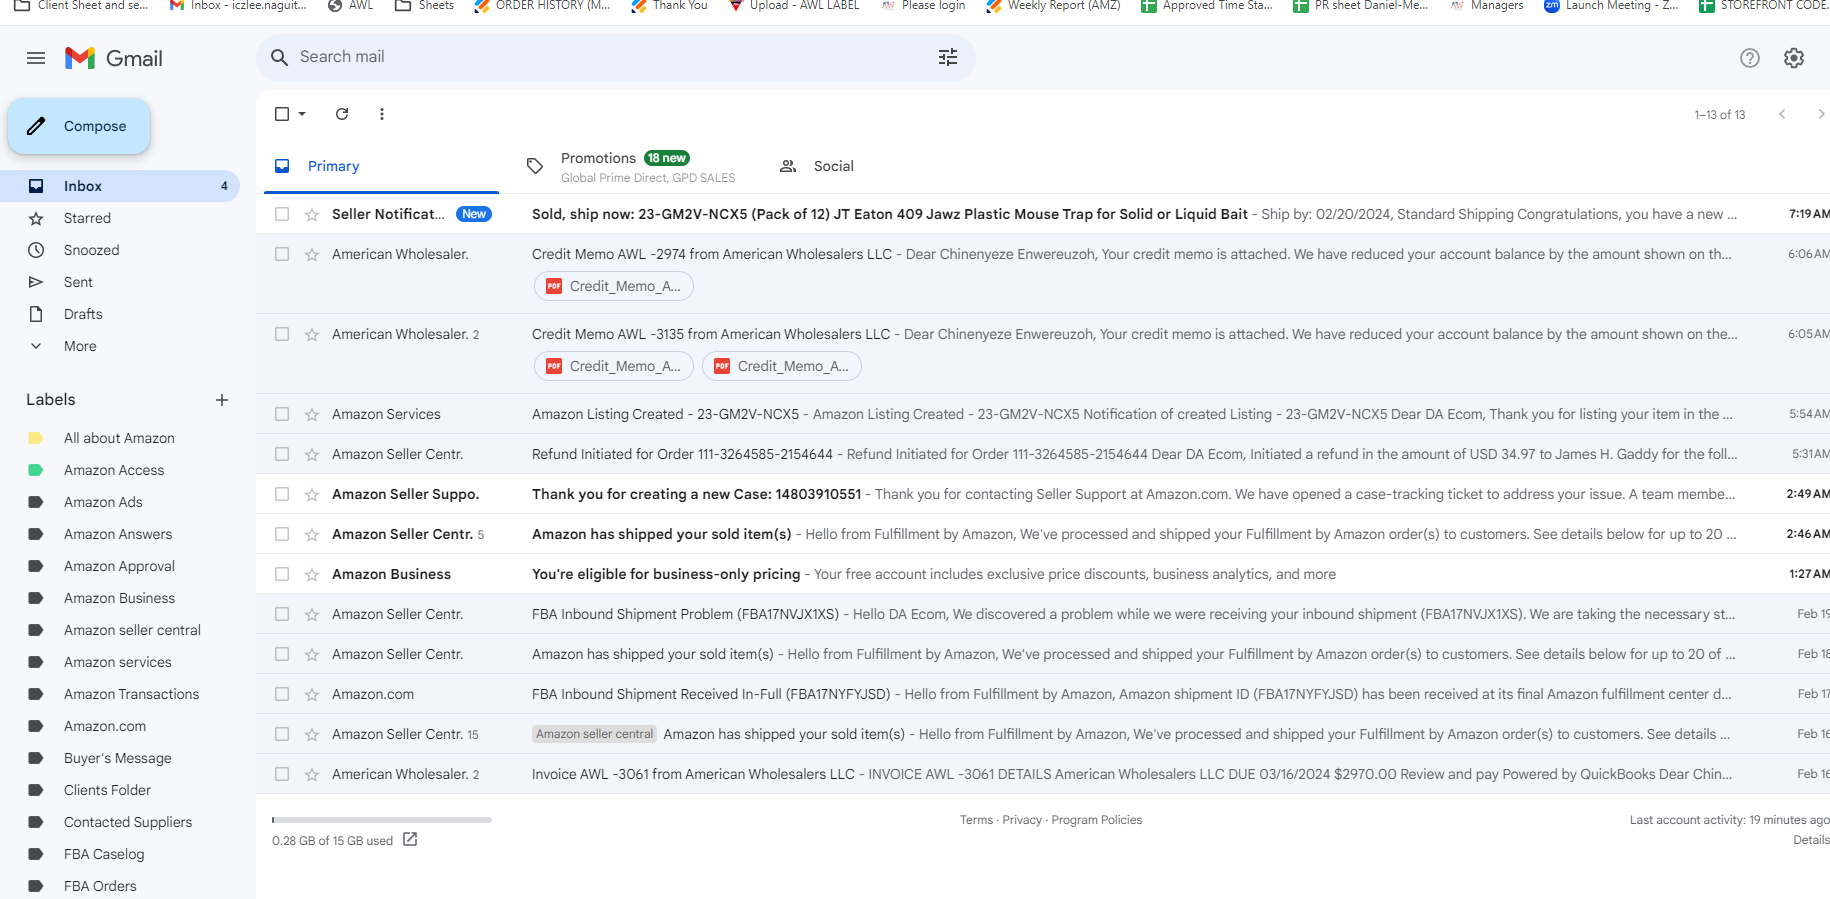Viewport: 1830px width, 899px height.
Task: Toggle the select-all checkbox
Action: pyautogui.click(x=282, y=114)
